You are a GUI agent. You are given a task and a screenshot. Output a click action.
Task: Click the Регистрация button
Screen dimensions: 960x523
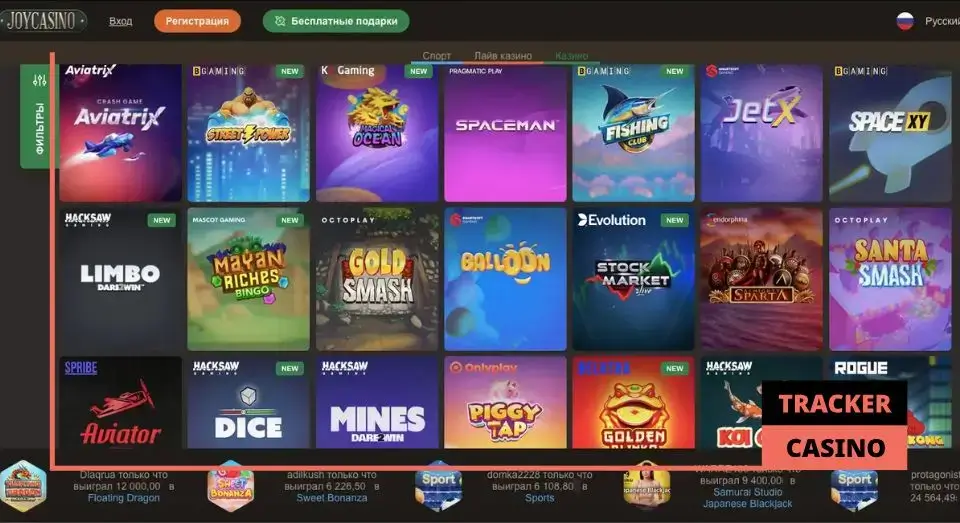click(197, 21)
